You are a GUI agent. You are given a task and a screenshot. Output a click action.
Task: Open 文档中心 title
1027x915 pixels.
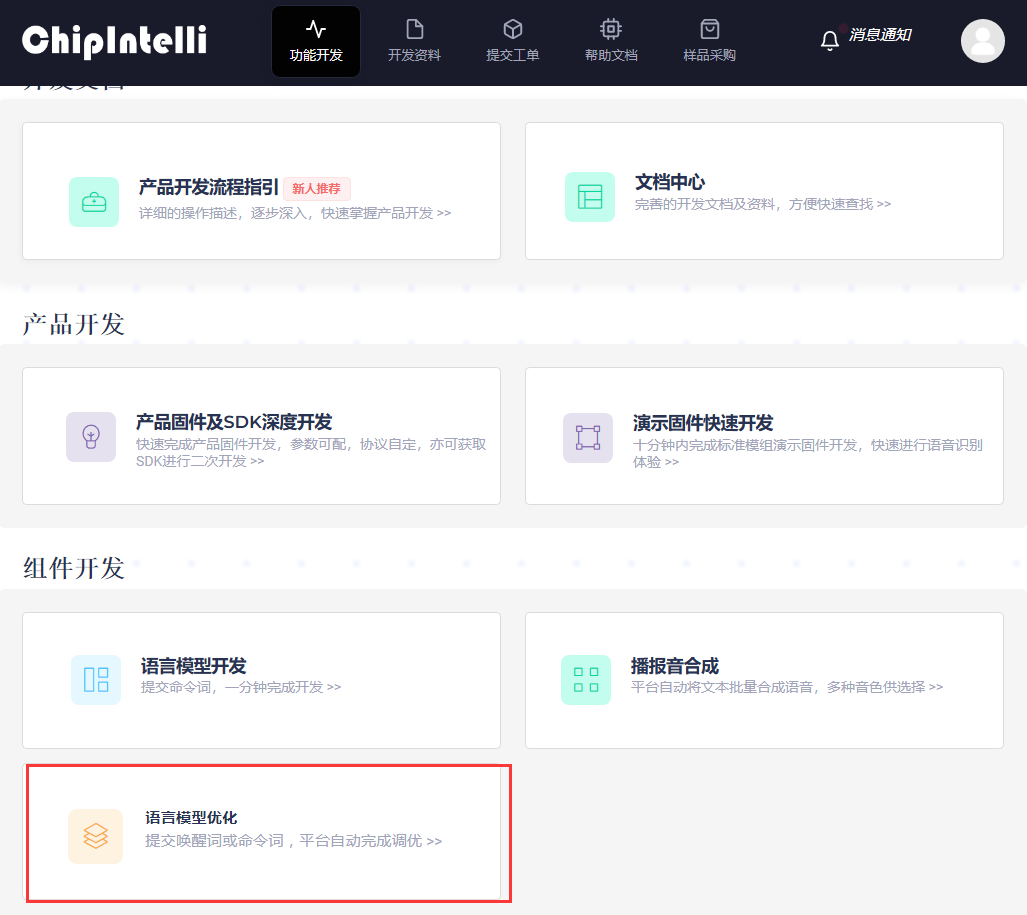click(669, 182)
